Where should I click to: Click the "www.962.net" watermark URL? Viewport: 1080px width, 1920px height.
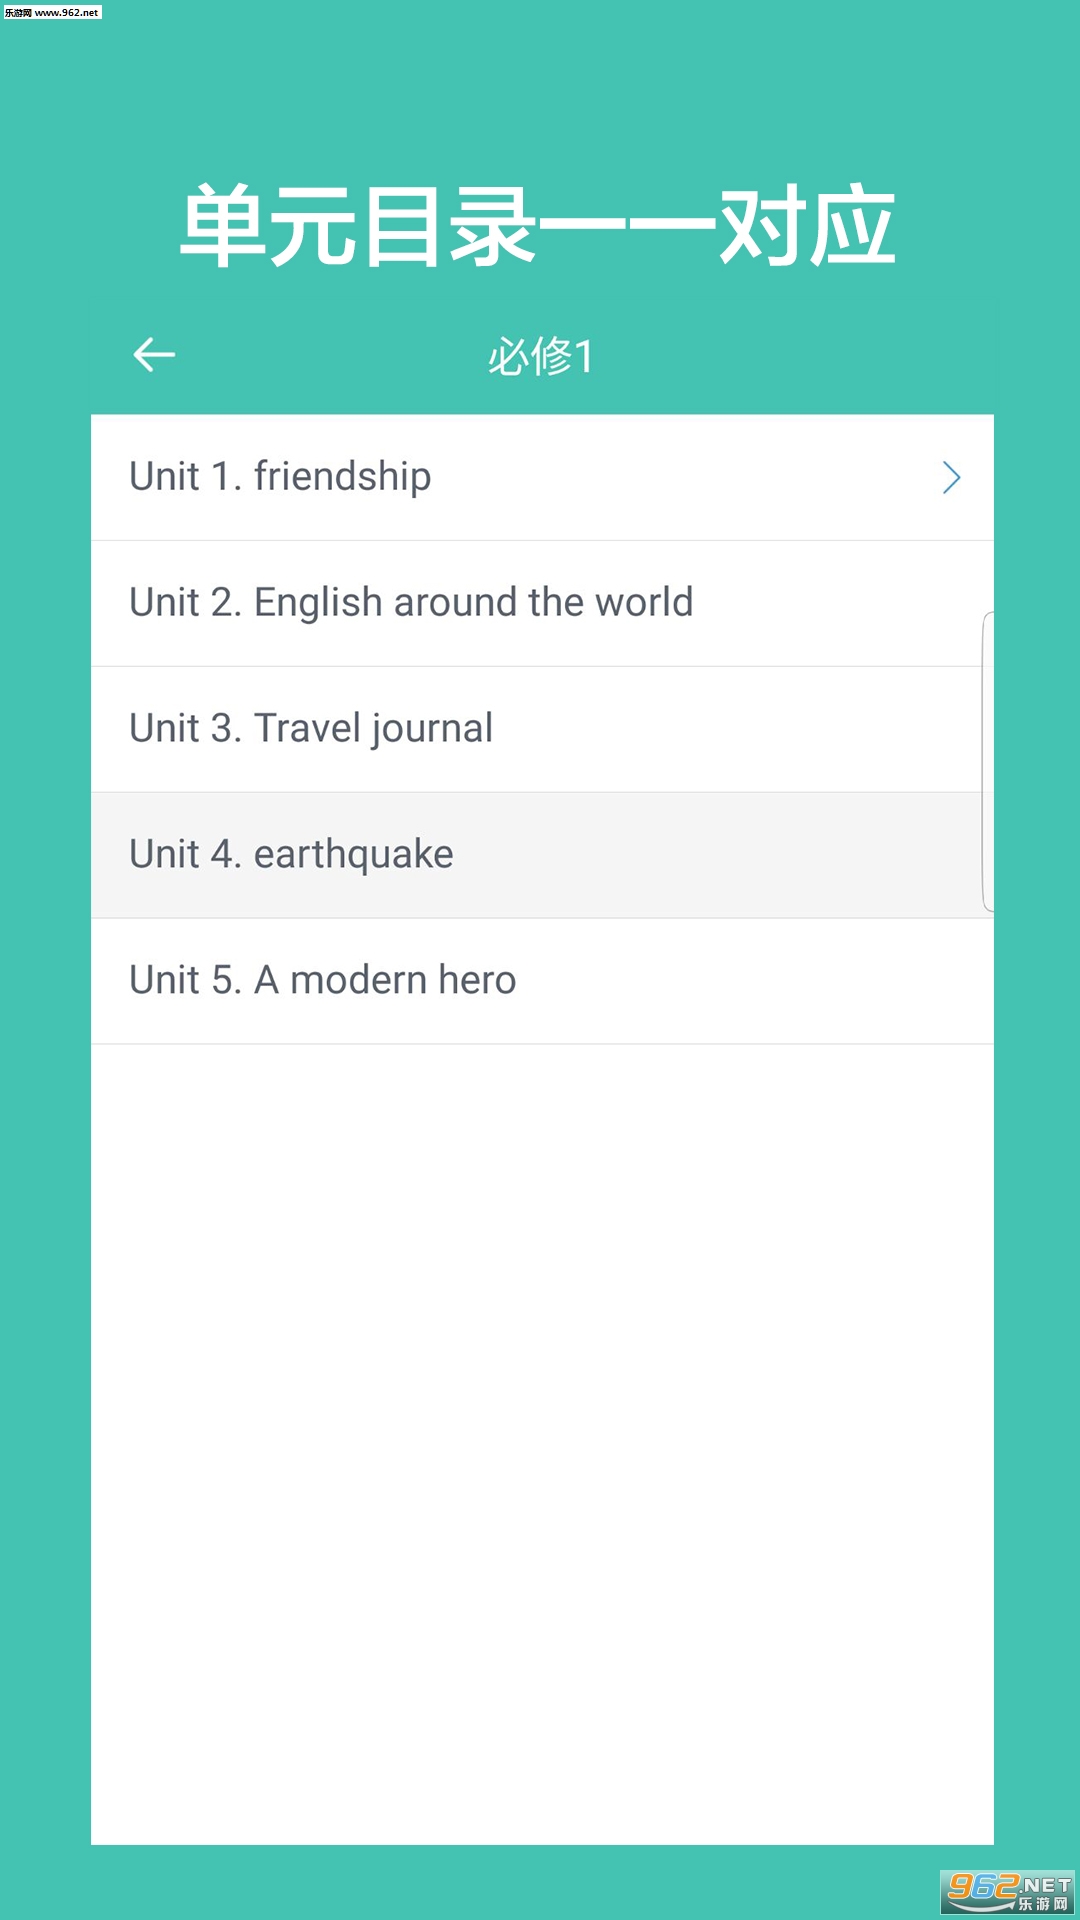67,12
